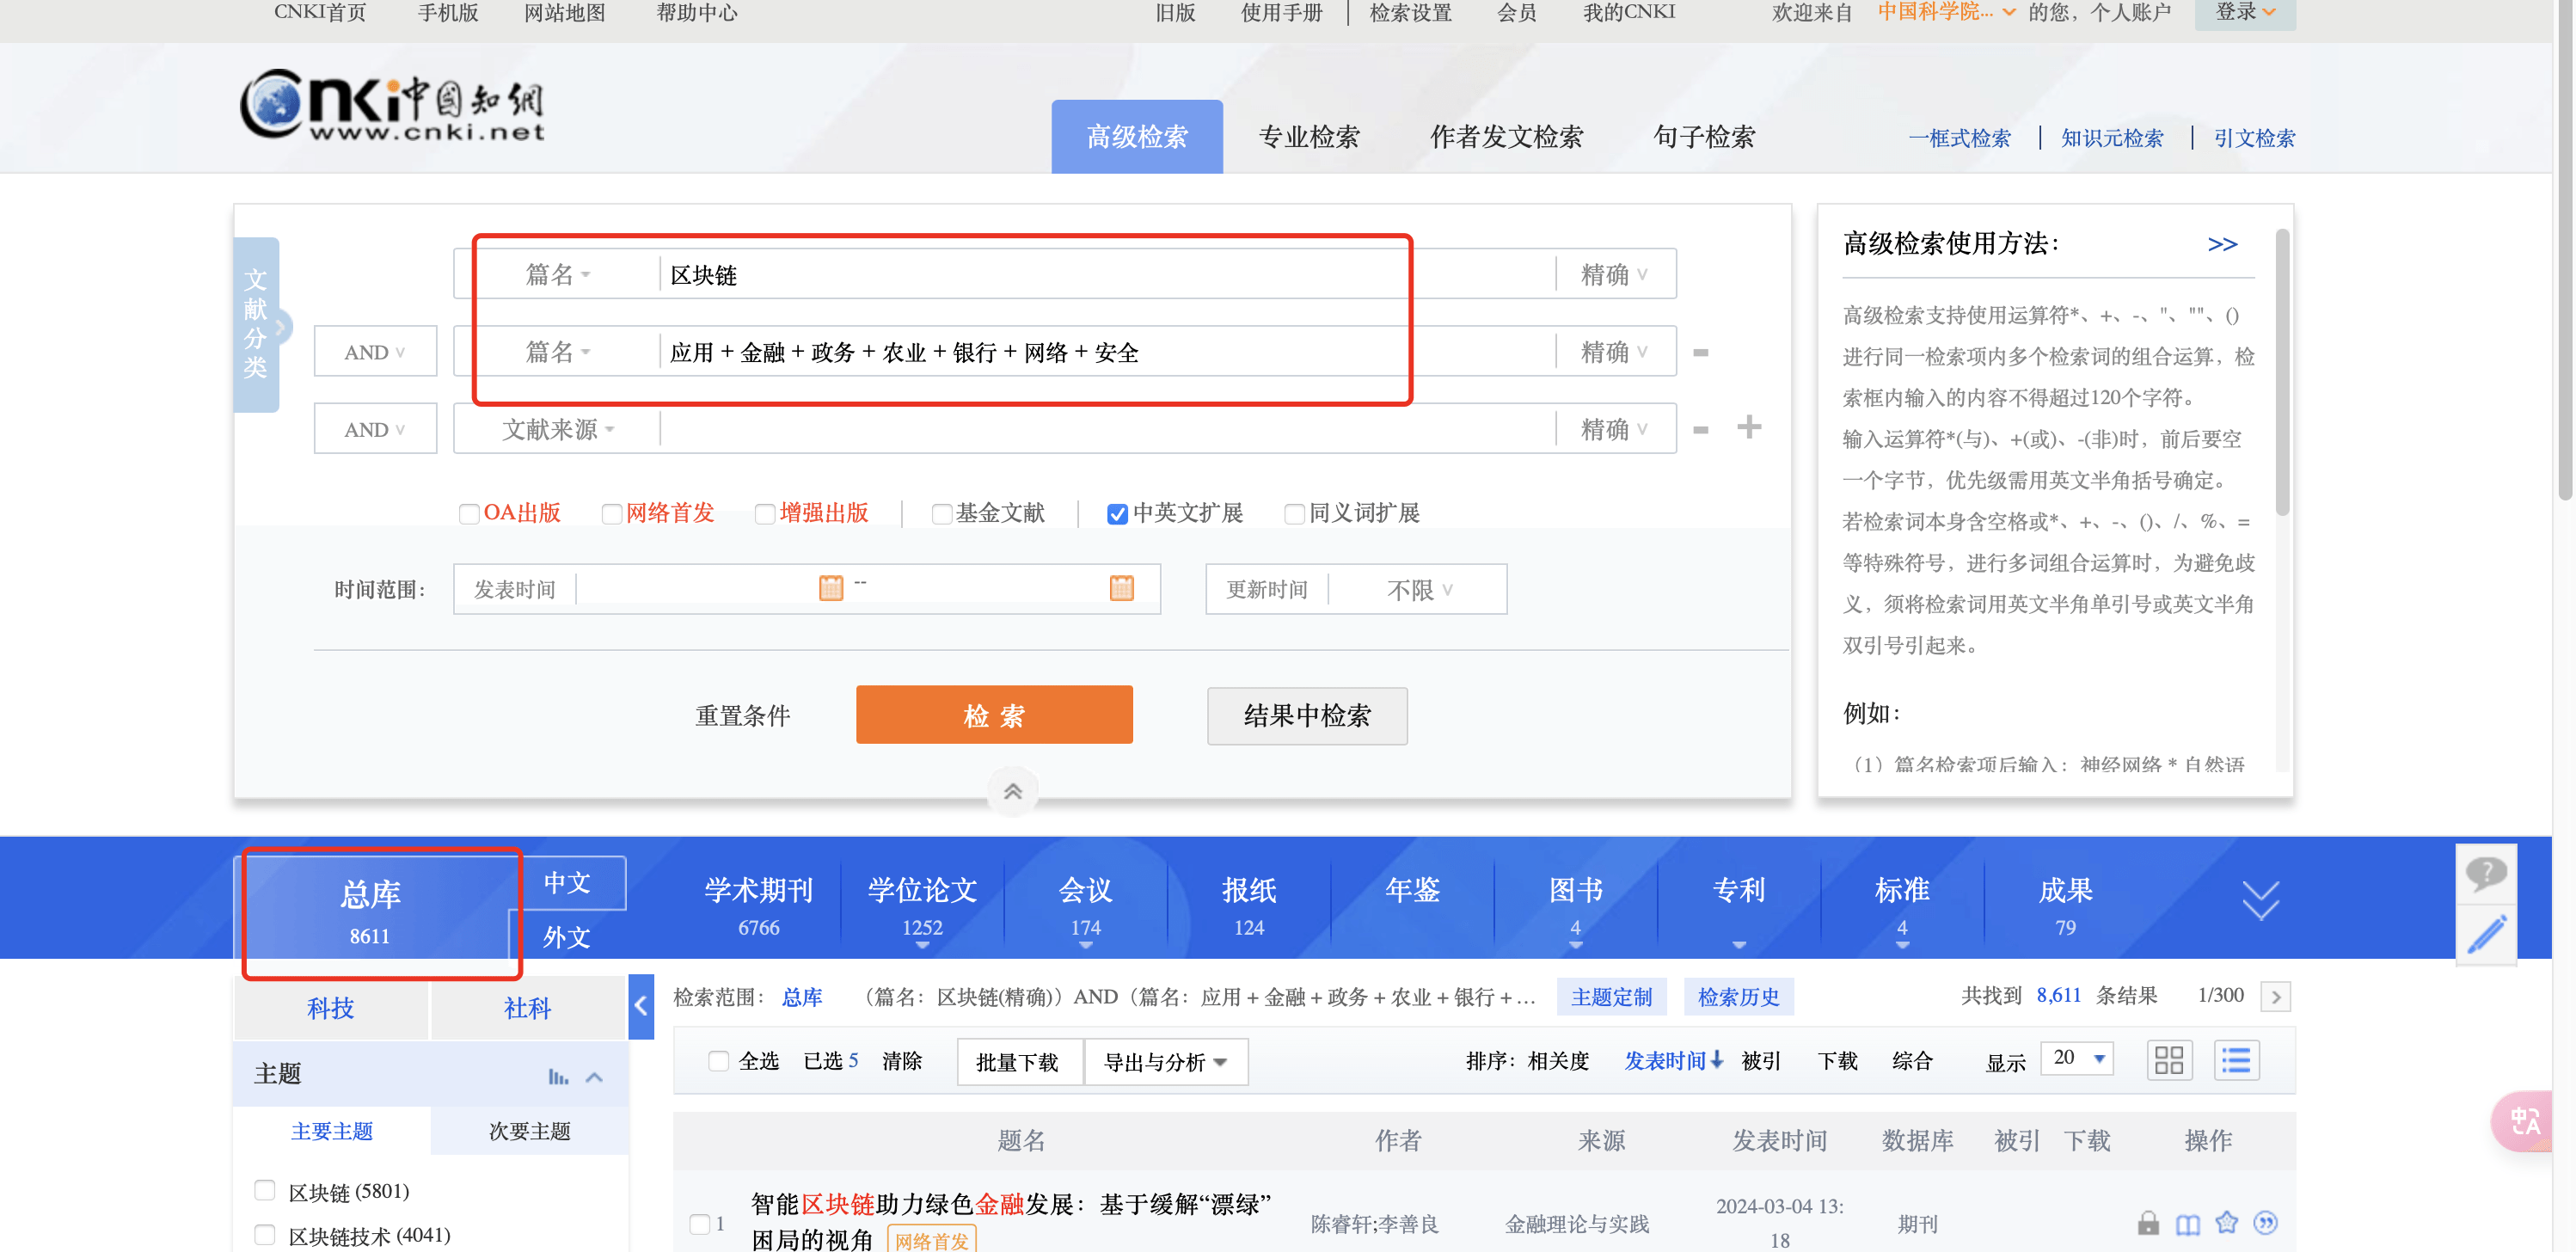Sort descending by 发表时间 arrow
The image size is (2576, 1252).
(1716, 1059)
